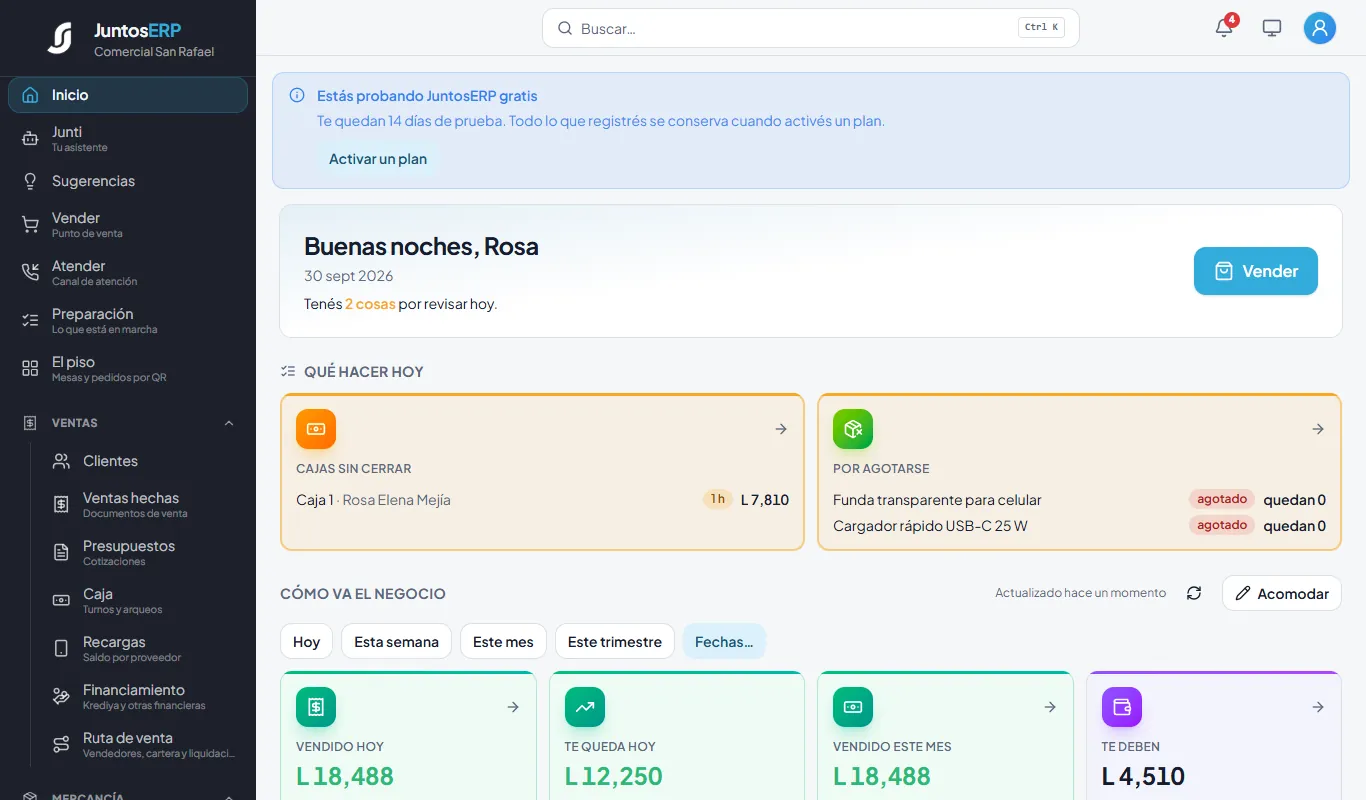The width and height of the screenshot is (1366, 800).
Task: Open arrow on Te deben card
Action: [1318, 707]
